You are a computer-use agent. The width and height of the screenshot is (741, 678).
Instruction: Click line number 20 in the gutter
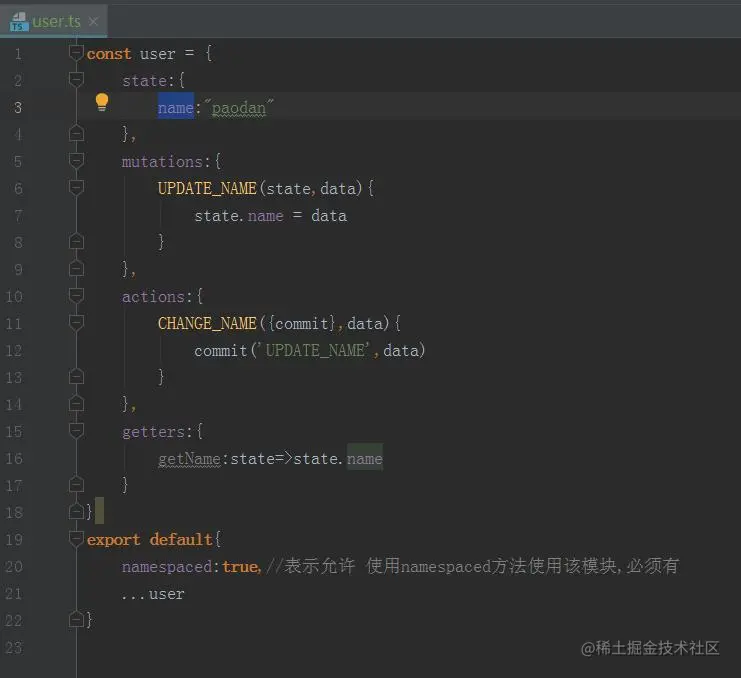click(x=14, y=566)
